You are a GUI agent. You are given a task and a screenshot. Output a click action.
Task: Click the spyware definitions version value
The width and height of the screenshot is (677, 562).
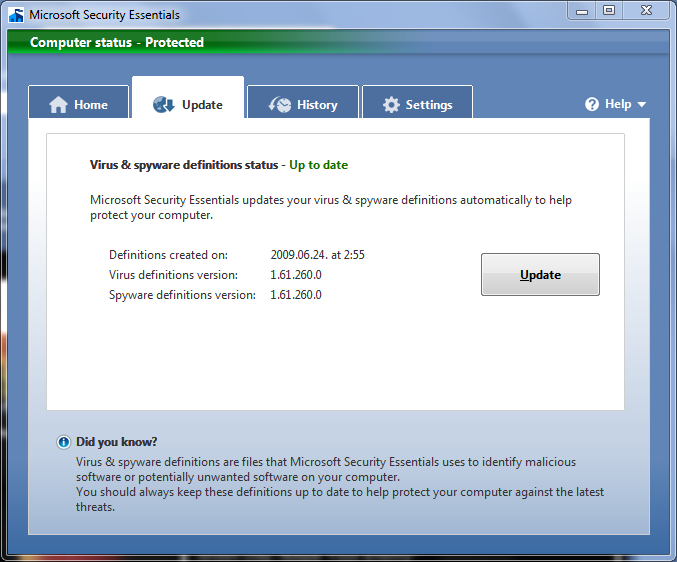click(x=296, y=295)
